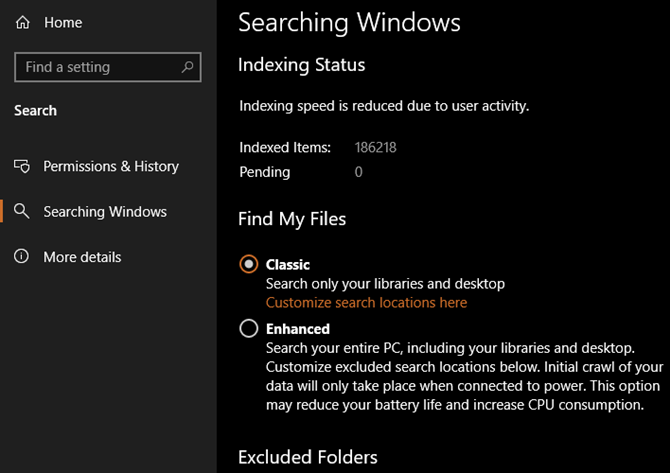The image size is (670, 473).
Task: Click the Permissions & History icon
Action: (x=22, y=166)
